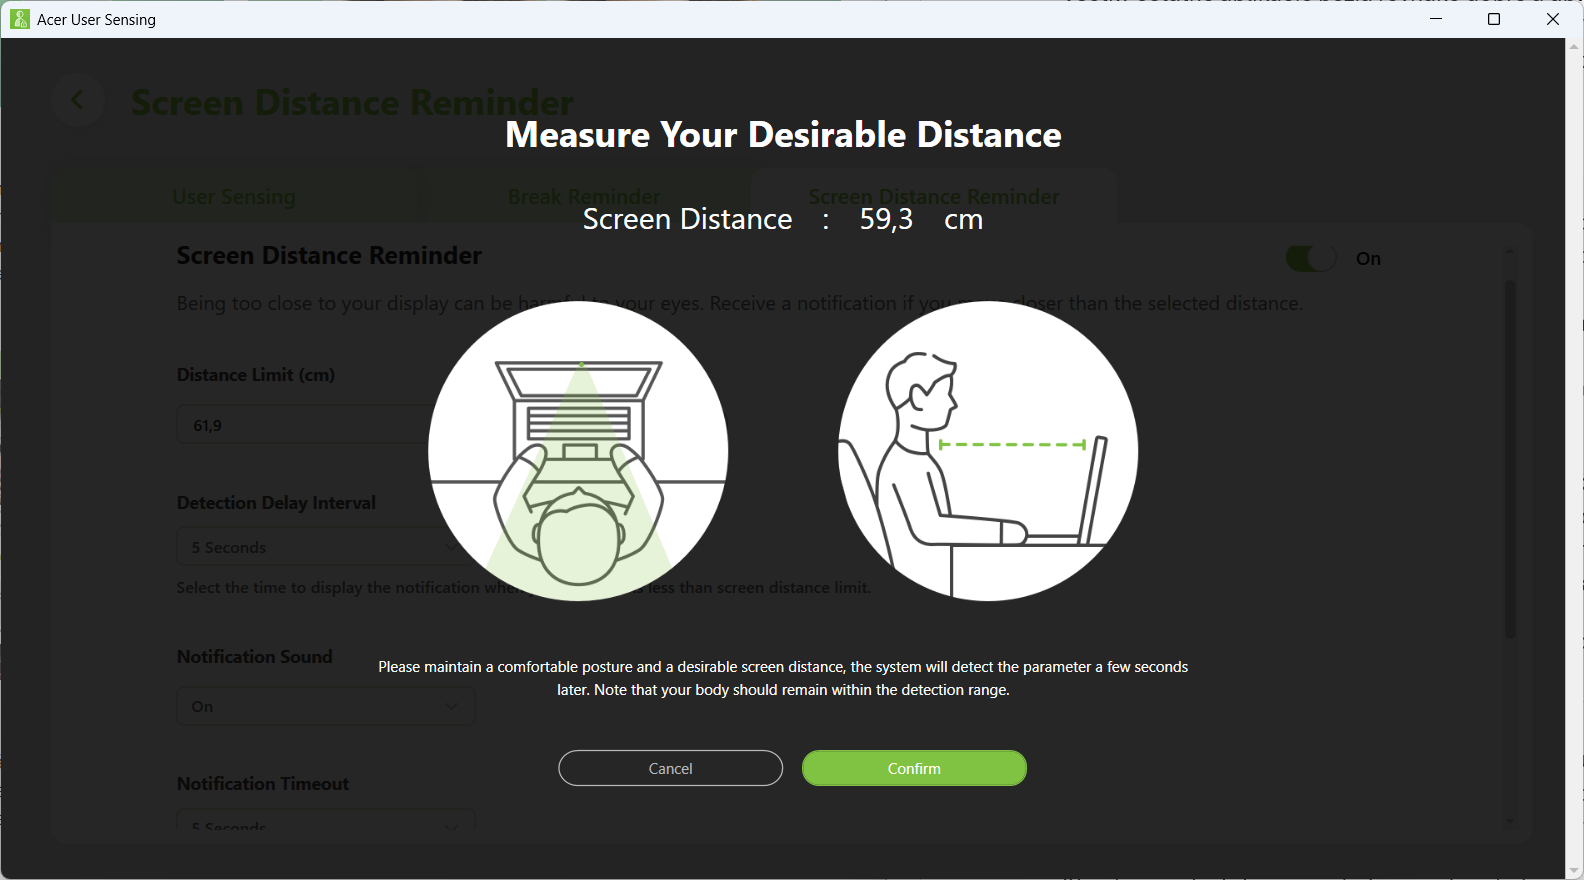Click the settings panel scrollbar thumb
Viewport: 1584px width, 880px height.
pyautogui.click(x=1510, y=458)
